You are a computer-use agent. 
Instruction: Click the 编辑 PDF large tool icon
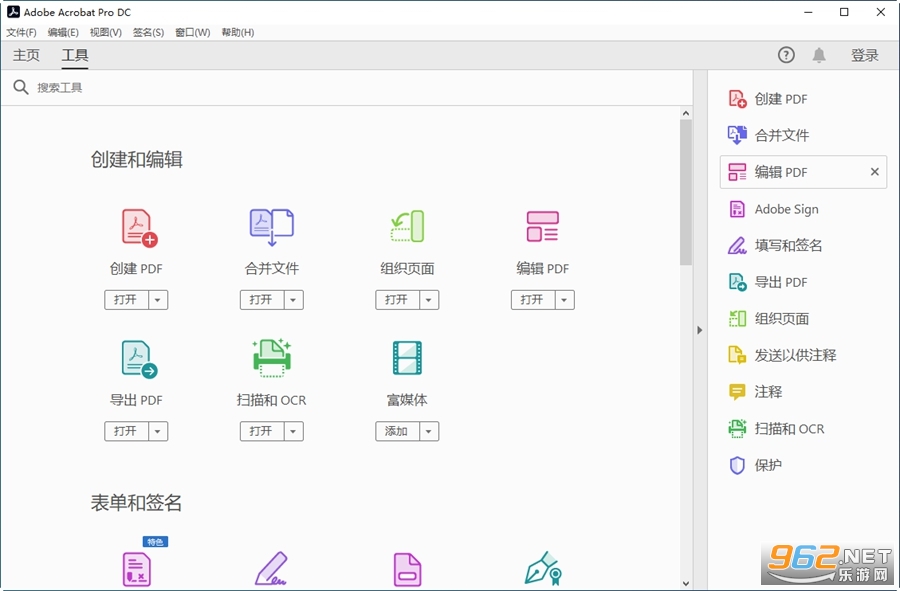click(542, 226)
